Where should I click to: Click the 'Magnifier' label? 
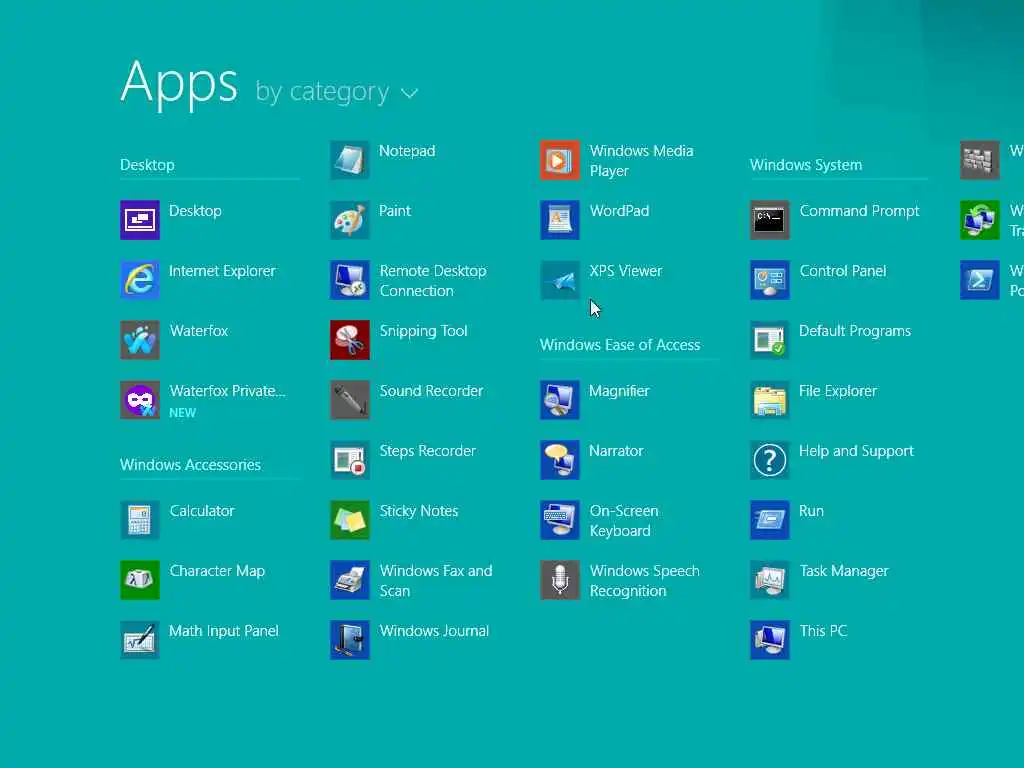tap(619, 391)
